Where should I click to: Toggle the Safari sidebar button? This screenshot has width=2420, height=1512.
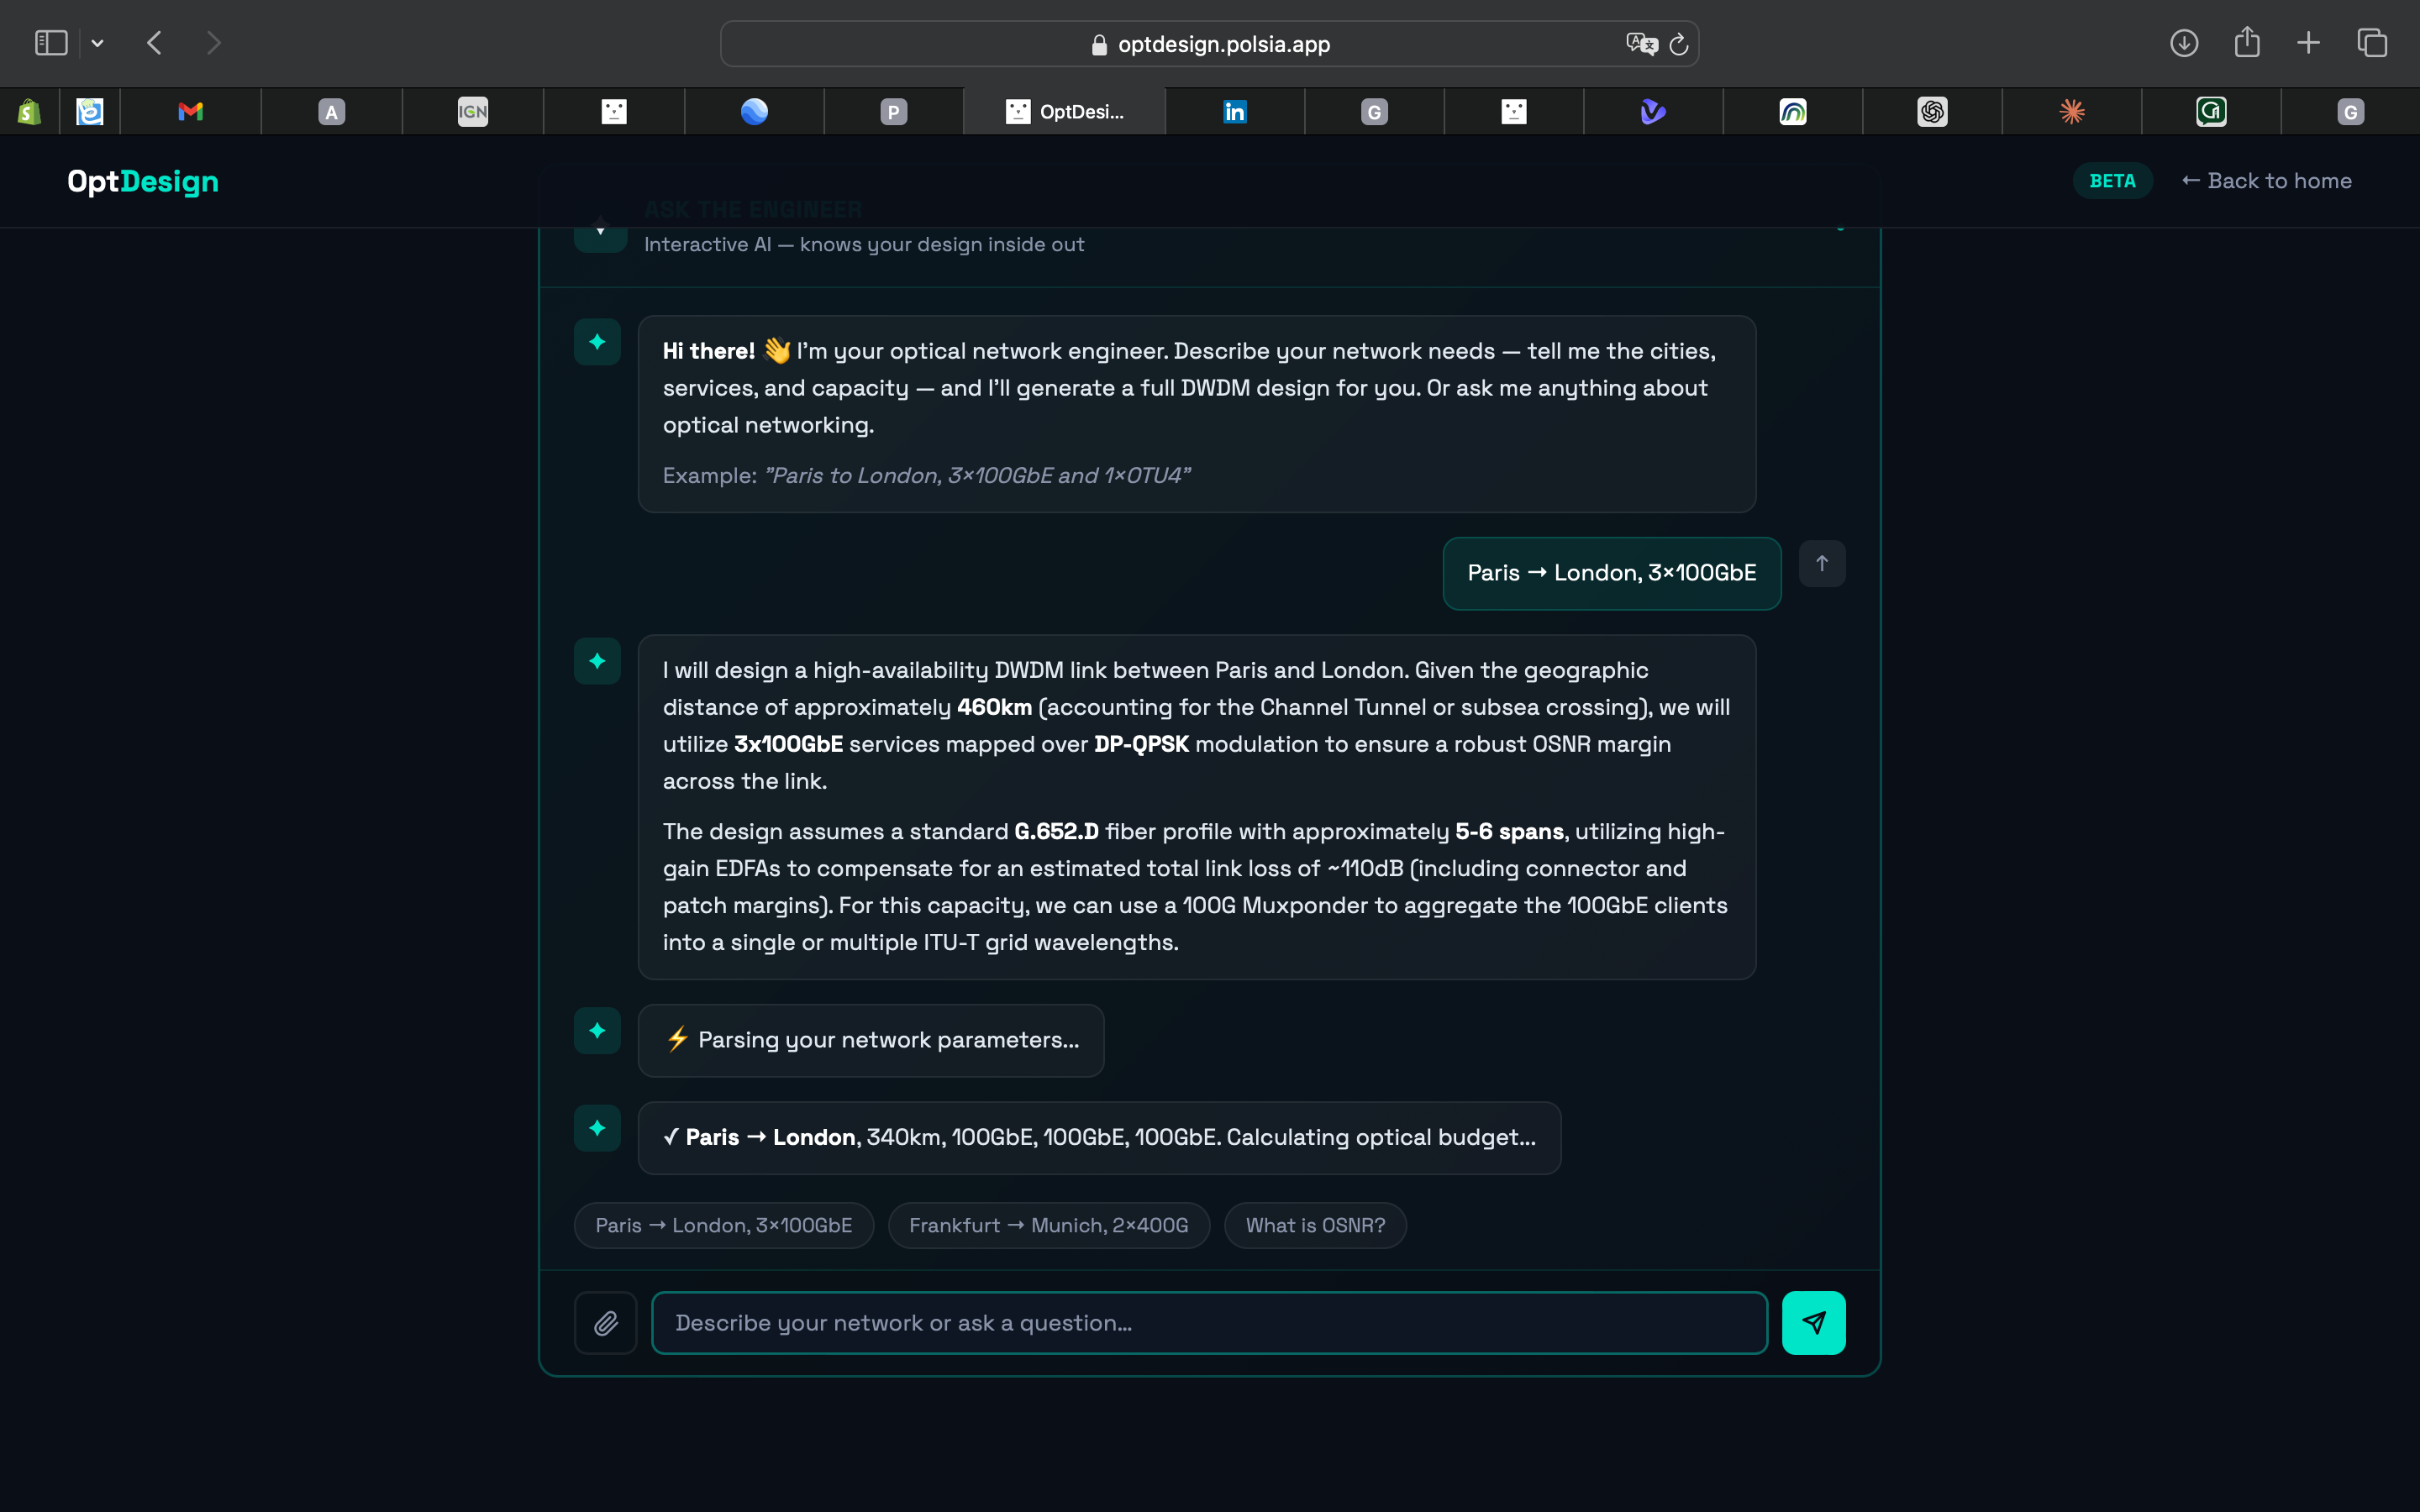point(51,43)
